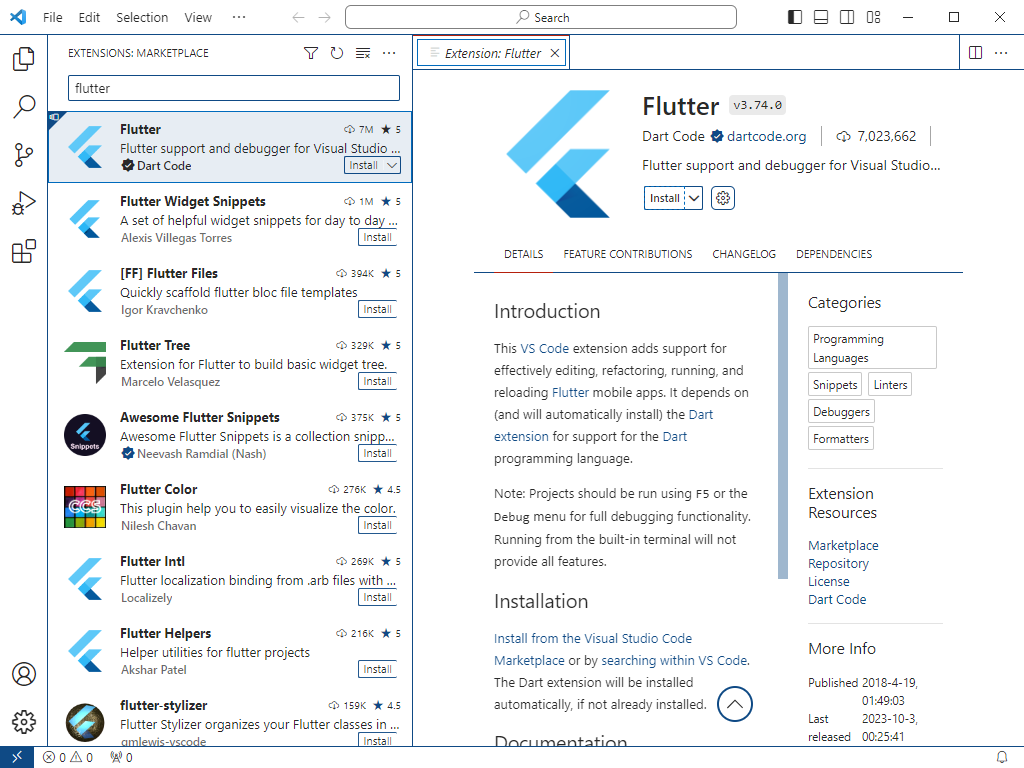Open the Extensions view icon
The height and width of the screenshot is (768, 1024).
(x=24, y=251)
